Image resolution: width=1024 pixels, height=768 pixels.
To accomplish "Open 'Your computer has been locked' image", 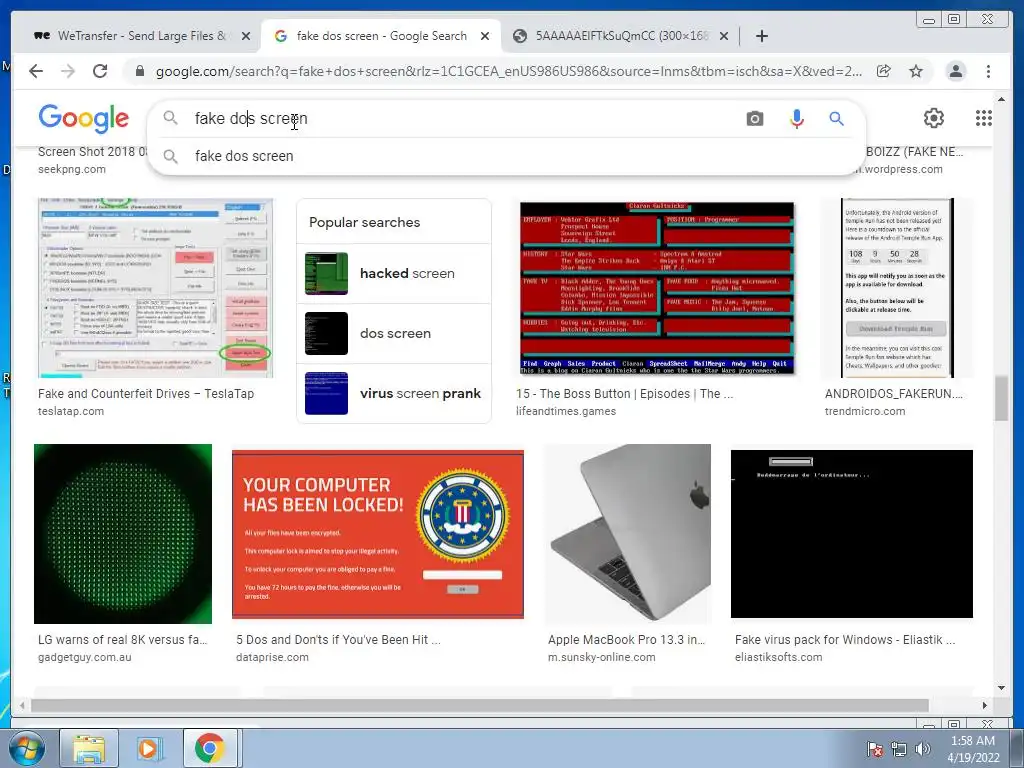I will coord(377,534).
